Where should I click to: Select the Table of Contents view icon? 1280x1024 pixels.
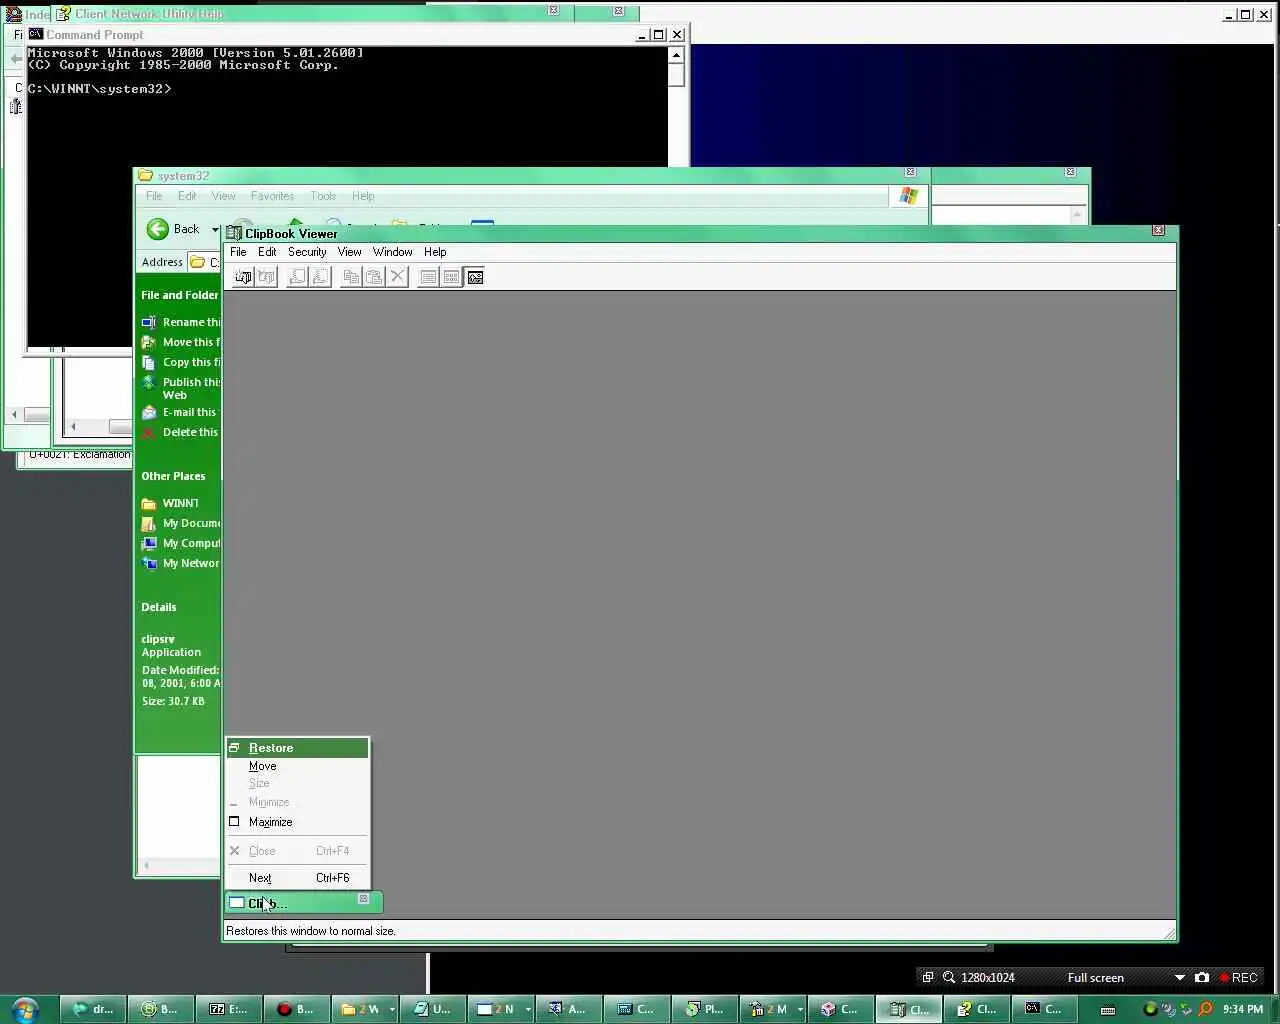428,277
